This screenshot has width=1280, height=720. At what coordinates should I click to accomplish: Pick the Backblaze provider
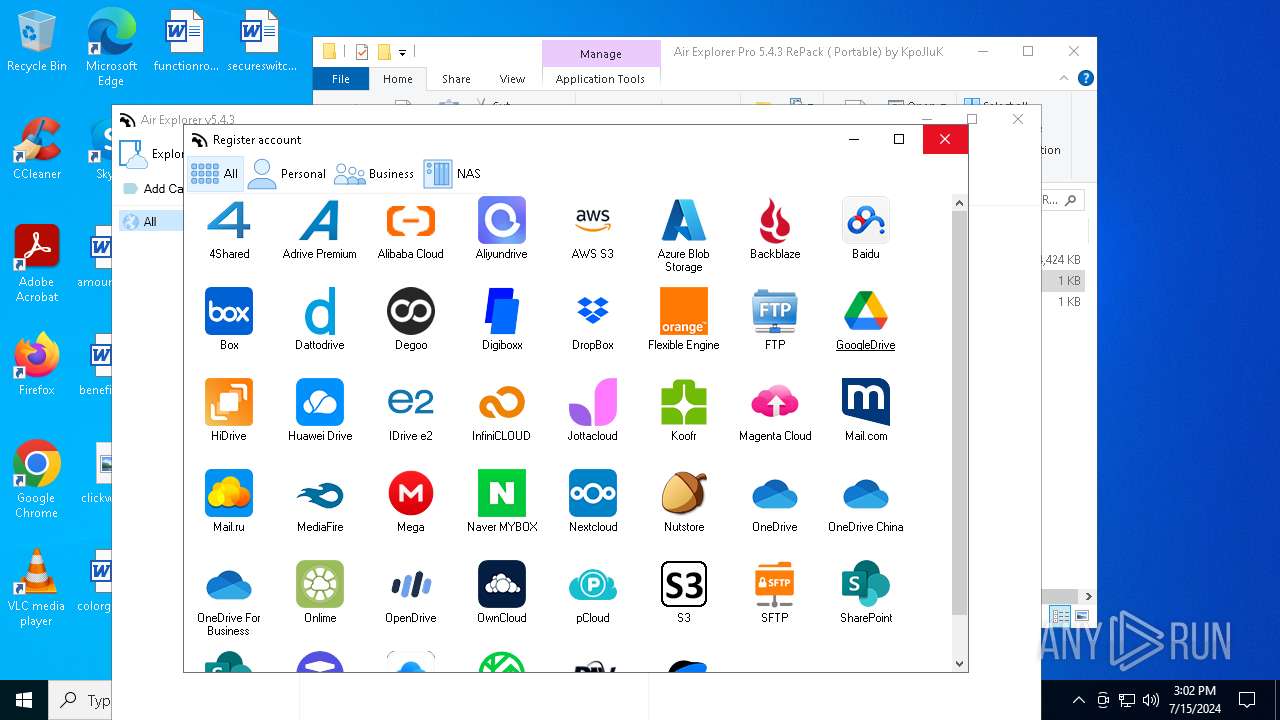[x=775, y=229]
